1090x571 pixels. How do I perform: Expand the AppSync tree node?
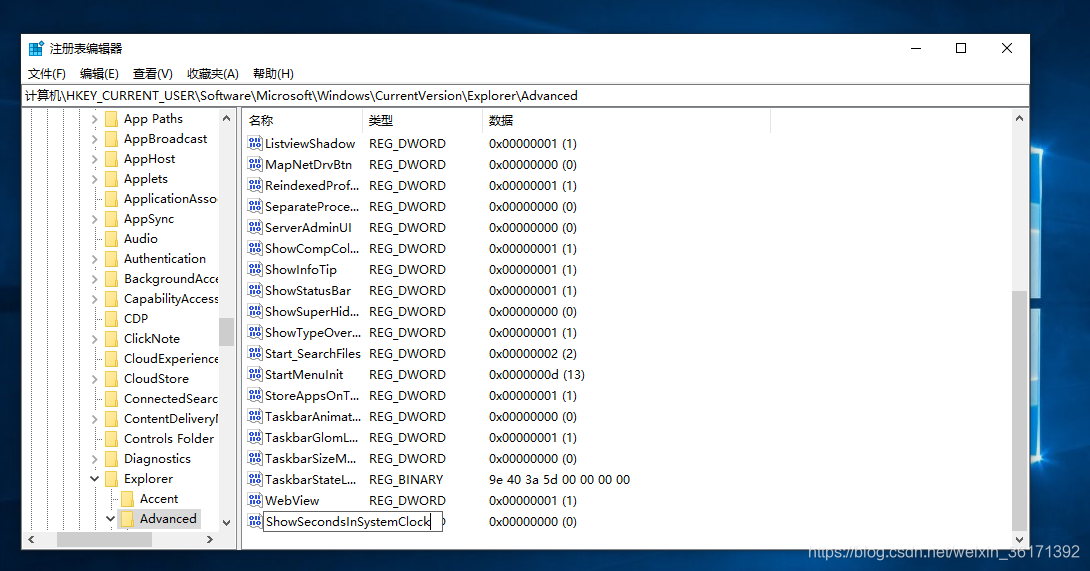[95, 219]
